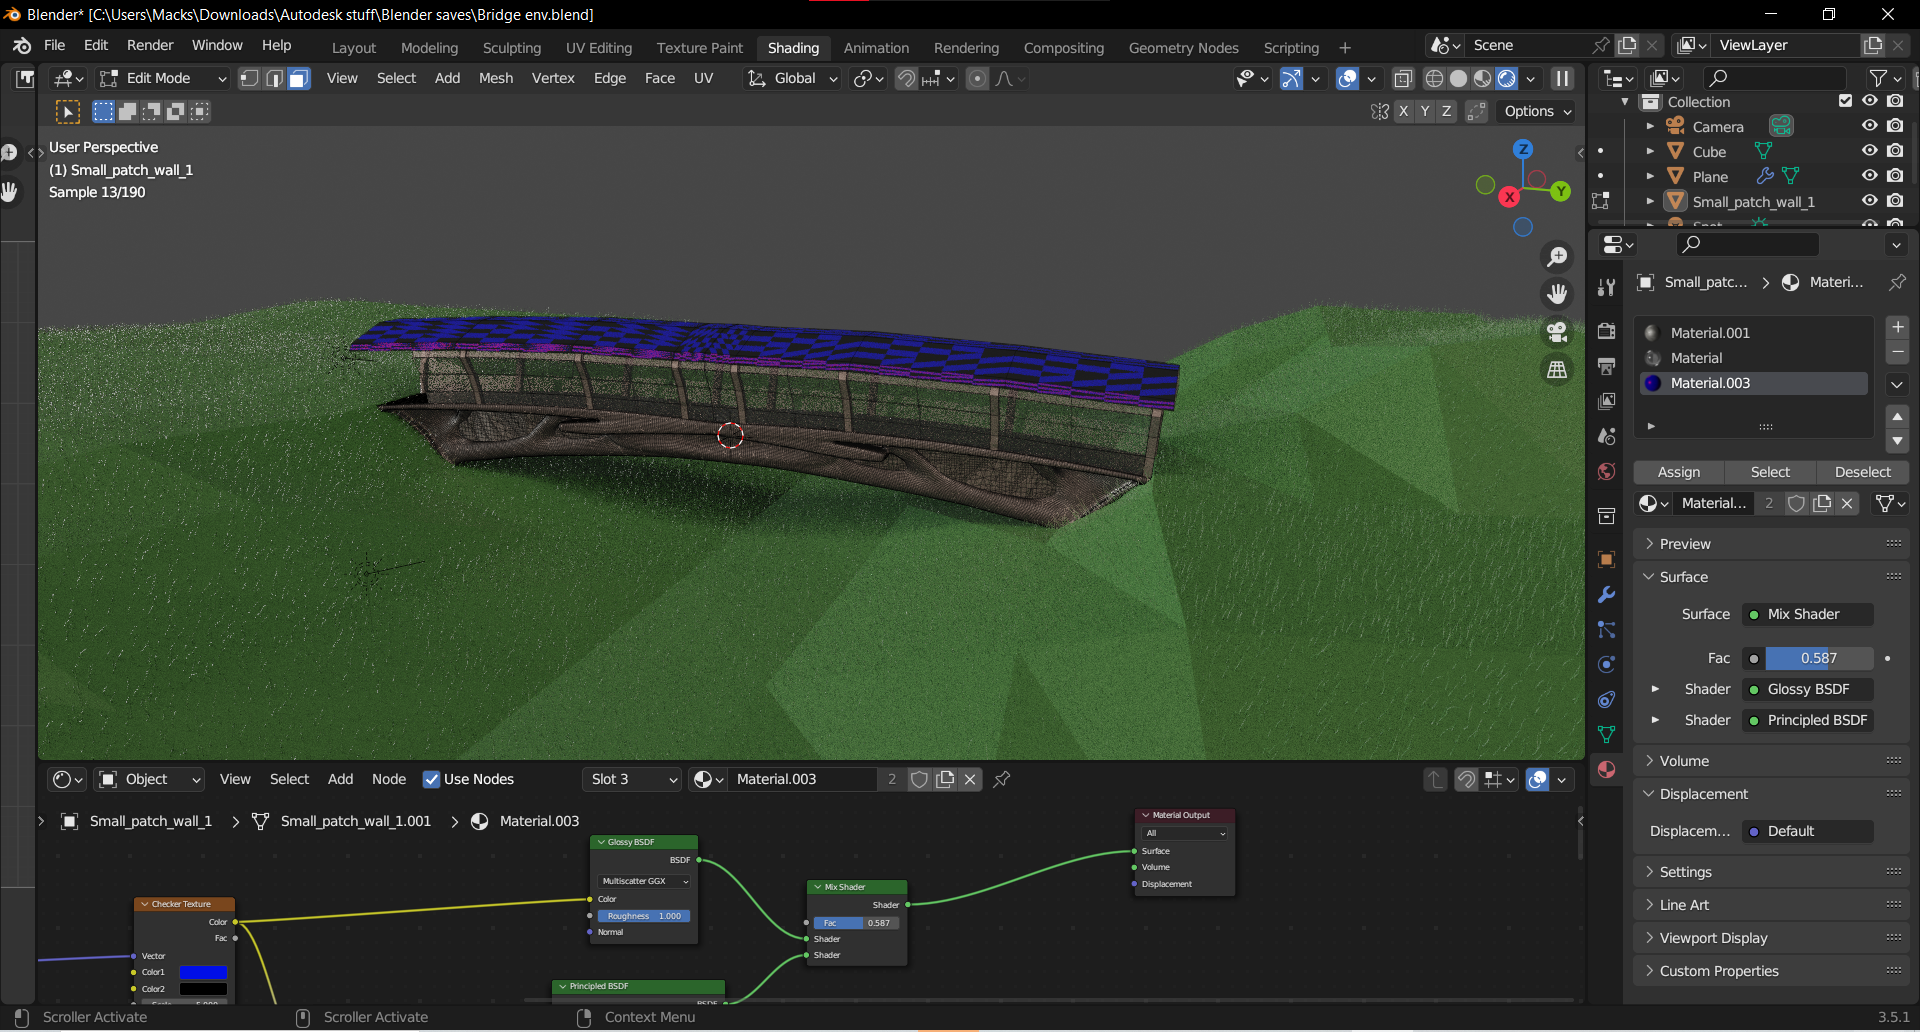Open Modifier properties wrench icon

click(x=1607, y=594)
